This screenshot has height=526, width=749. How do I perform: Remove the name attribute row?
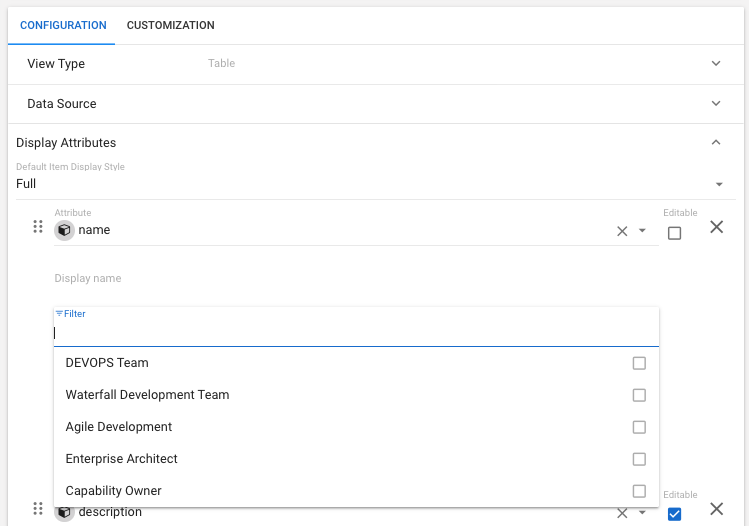click(716, 227)
